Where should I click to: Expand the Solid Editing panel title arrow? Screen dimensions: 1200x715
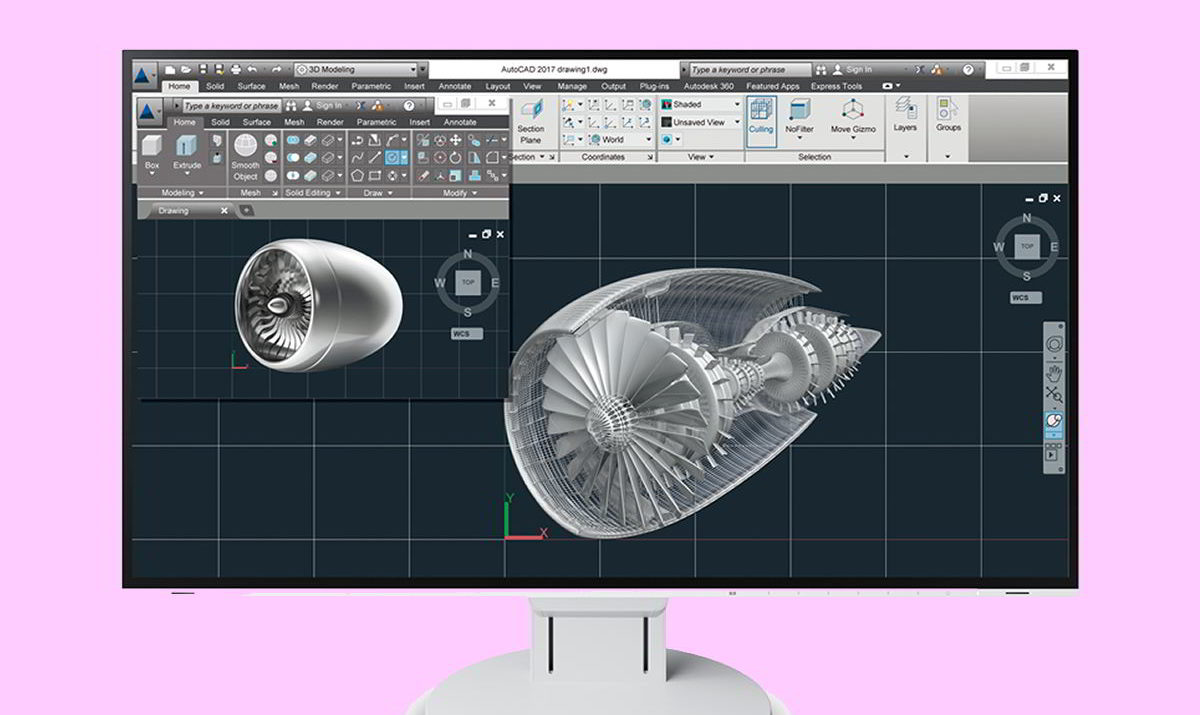(337, 192)
